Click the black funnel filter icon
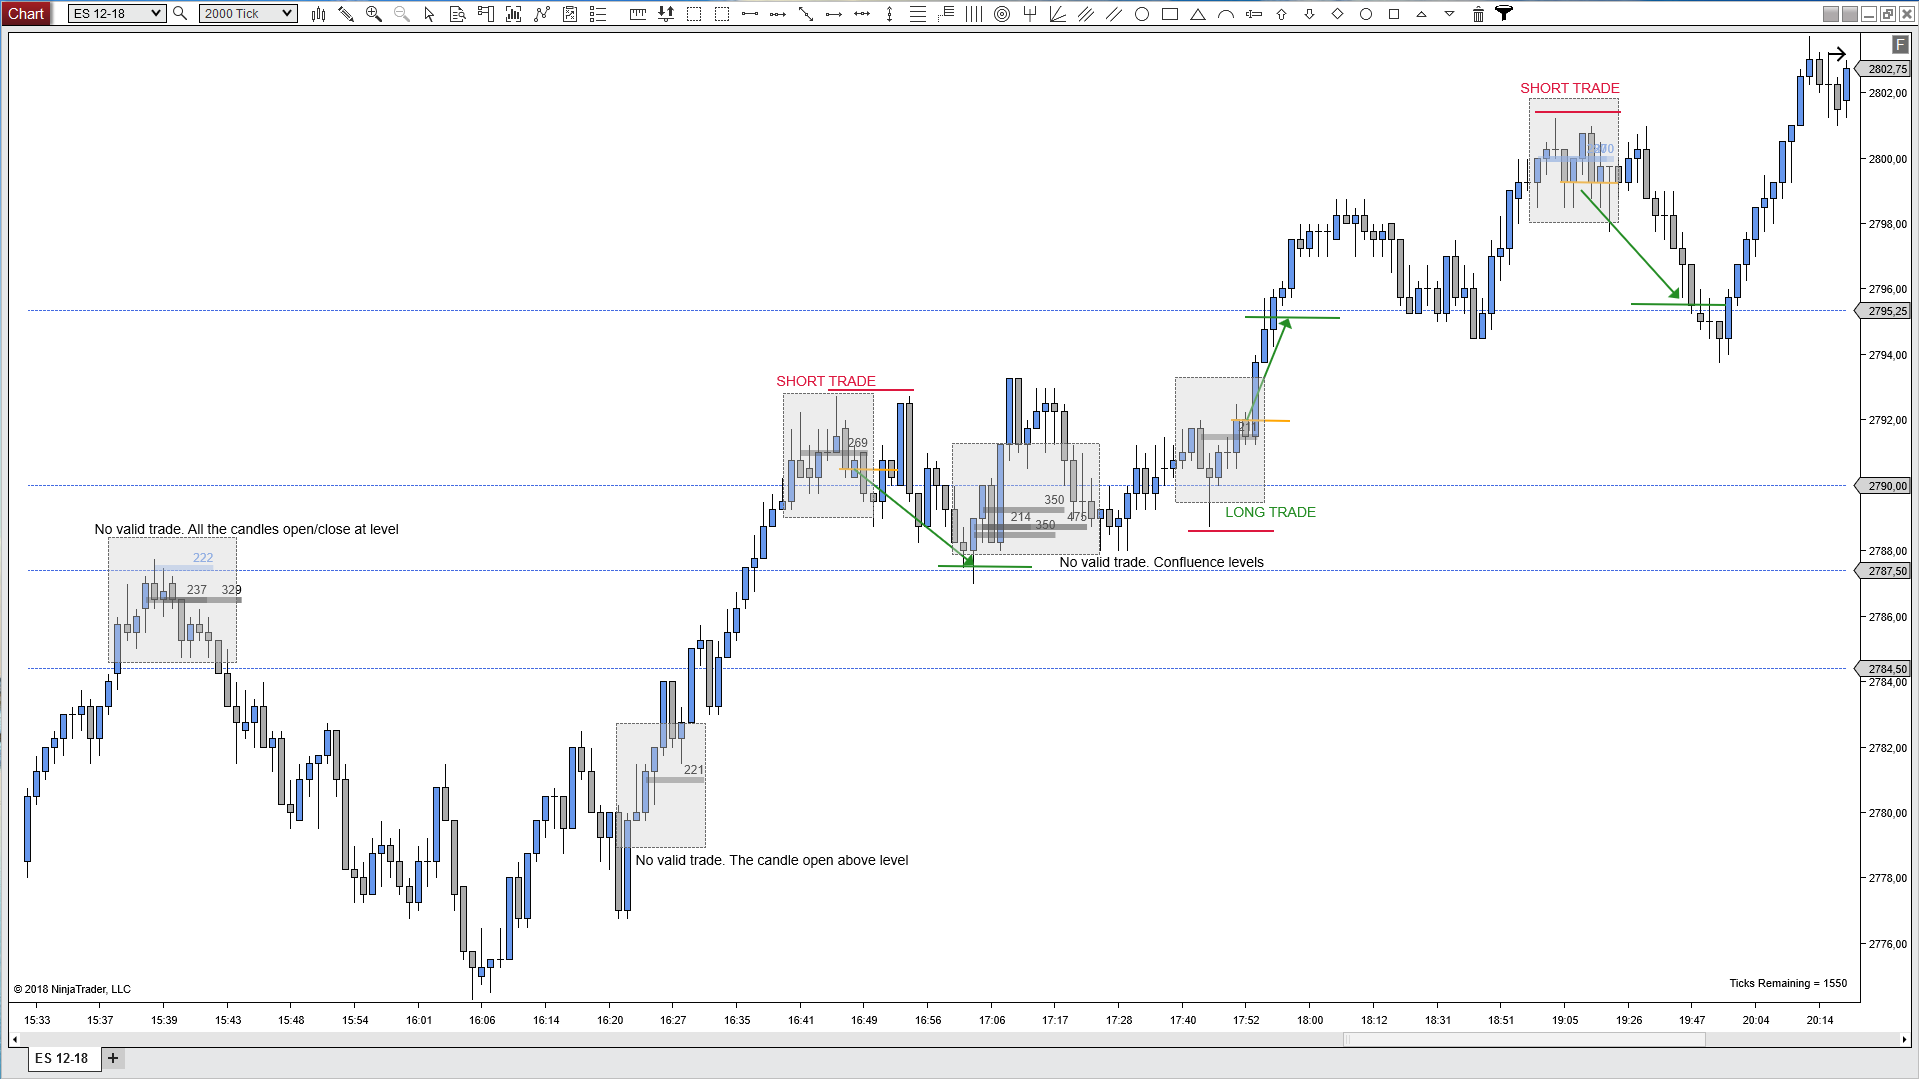Viewport: 1919px width, 1079px height. (x=1504, y=13)
